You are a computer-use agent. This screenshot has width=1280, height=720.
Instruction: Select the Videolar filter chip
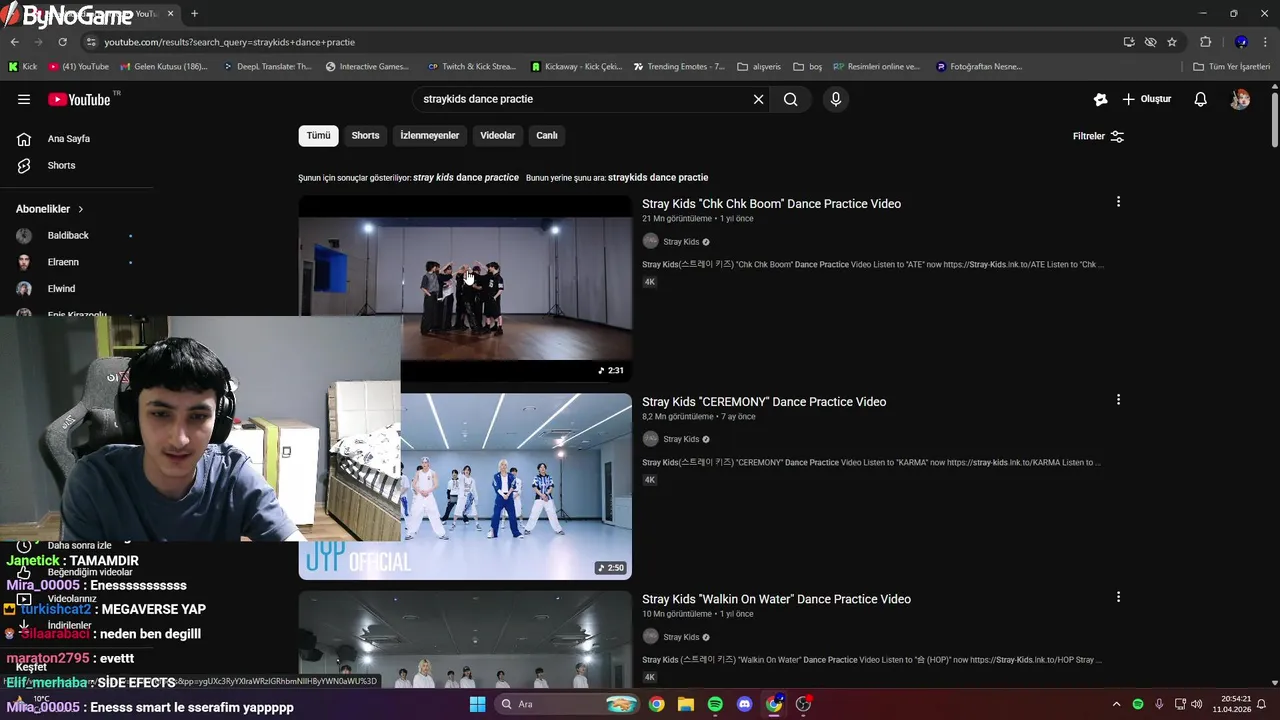point(497,135)
